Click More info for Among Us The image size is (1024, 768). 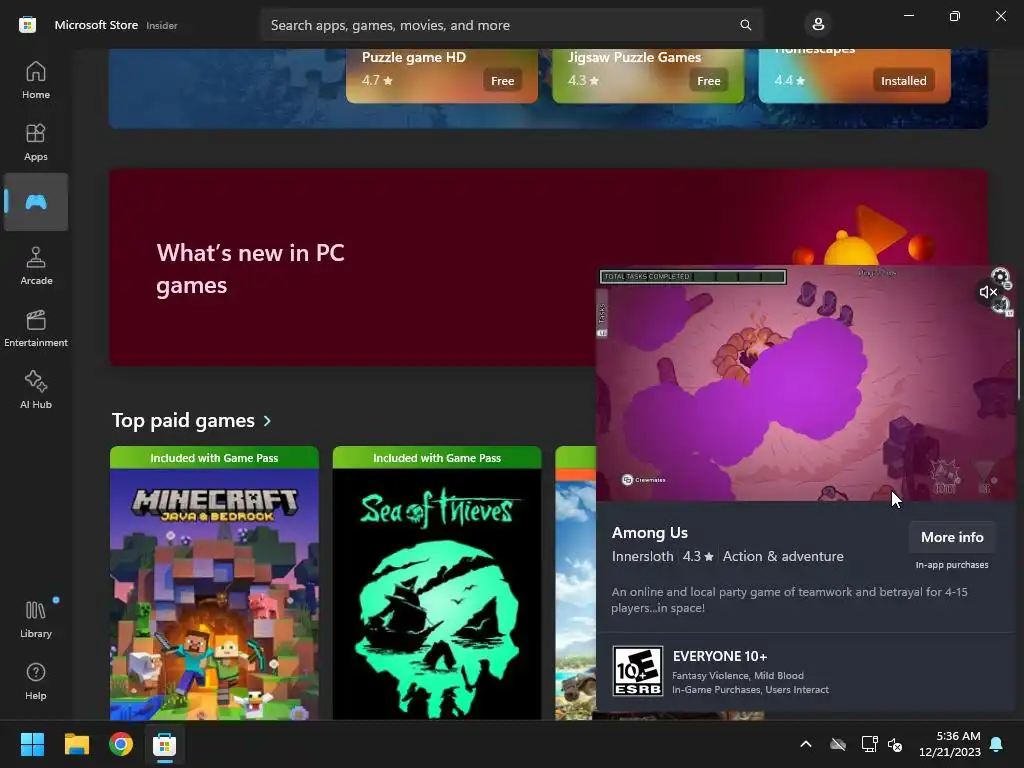coord(952,537)
